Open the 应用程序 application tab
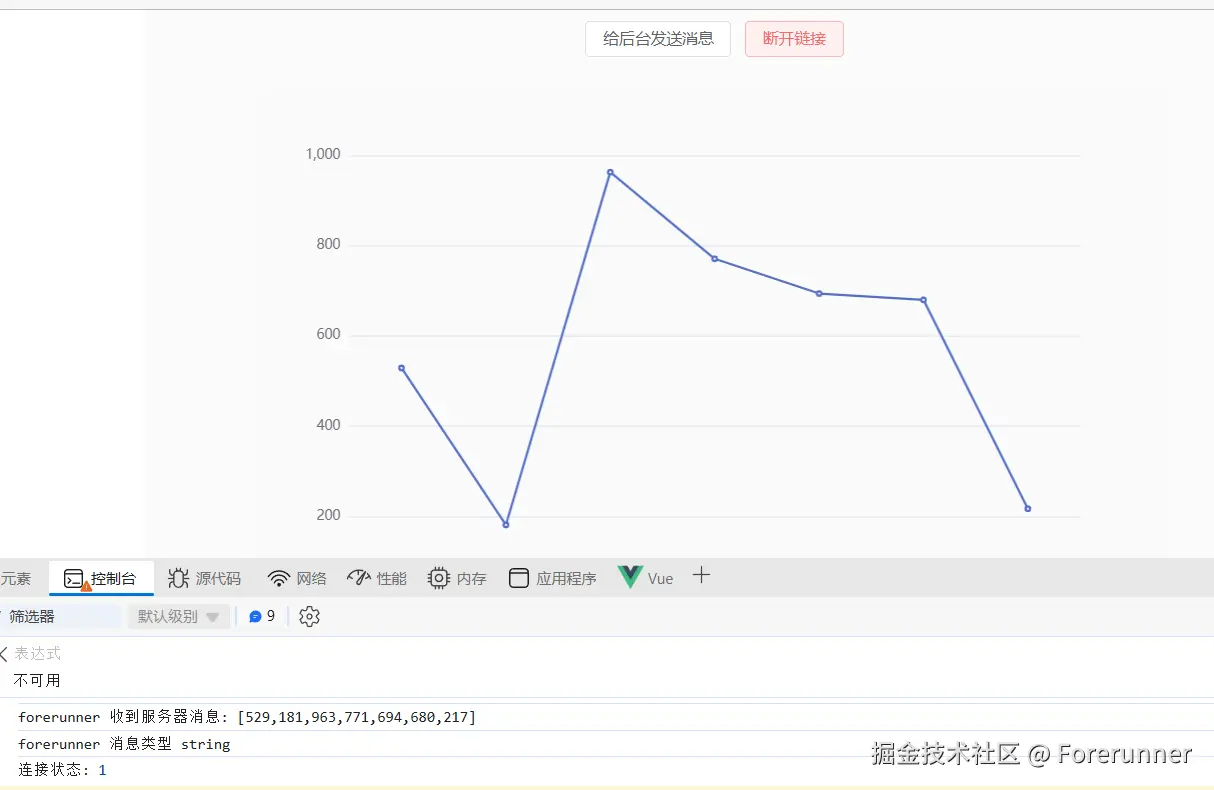Image resolution: width=1214 pixels, height=790 pixels. tap(552, 578)
